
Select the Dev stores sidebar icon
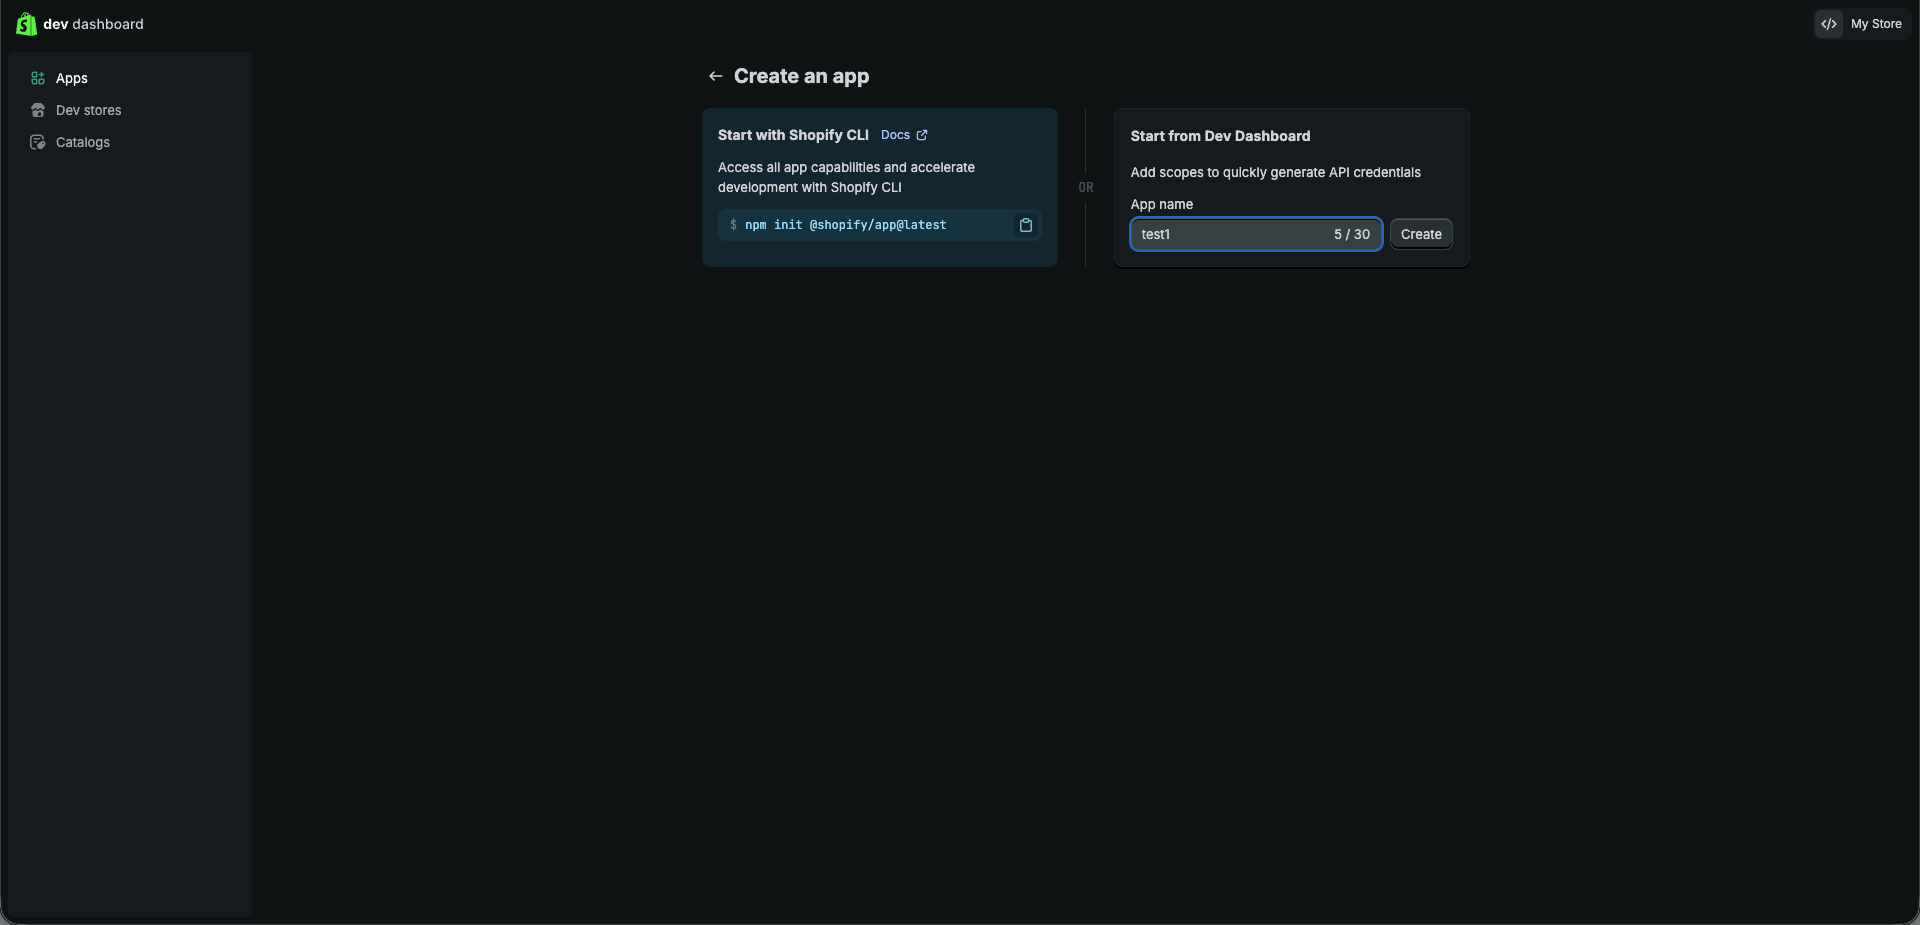click(x=37, y=110)
